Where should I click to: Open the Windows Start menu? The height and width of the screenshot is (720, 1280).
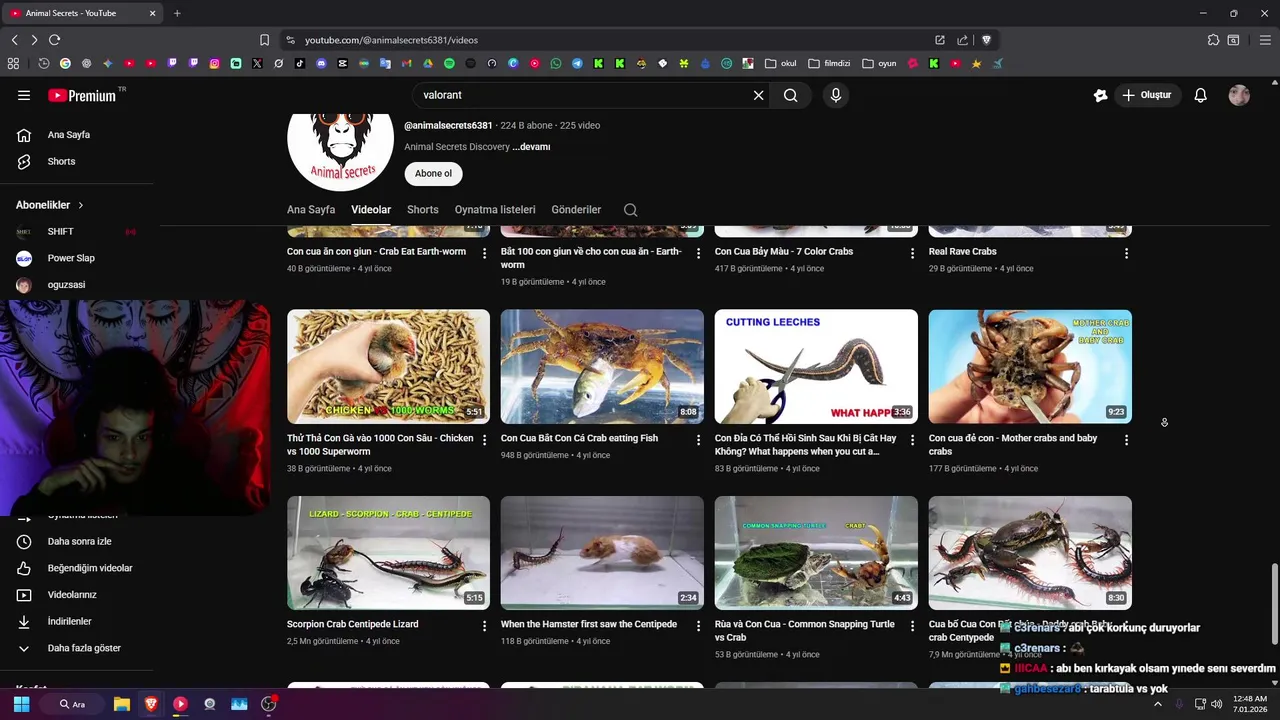pos(21,704)
